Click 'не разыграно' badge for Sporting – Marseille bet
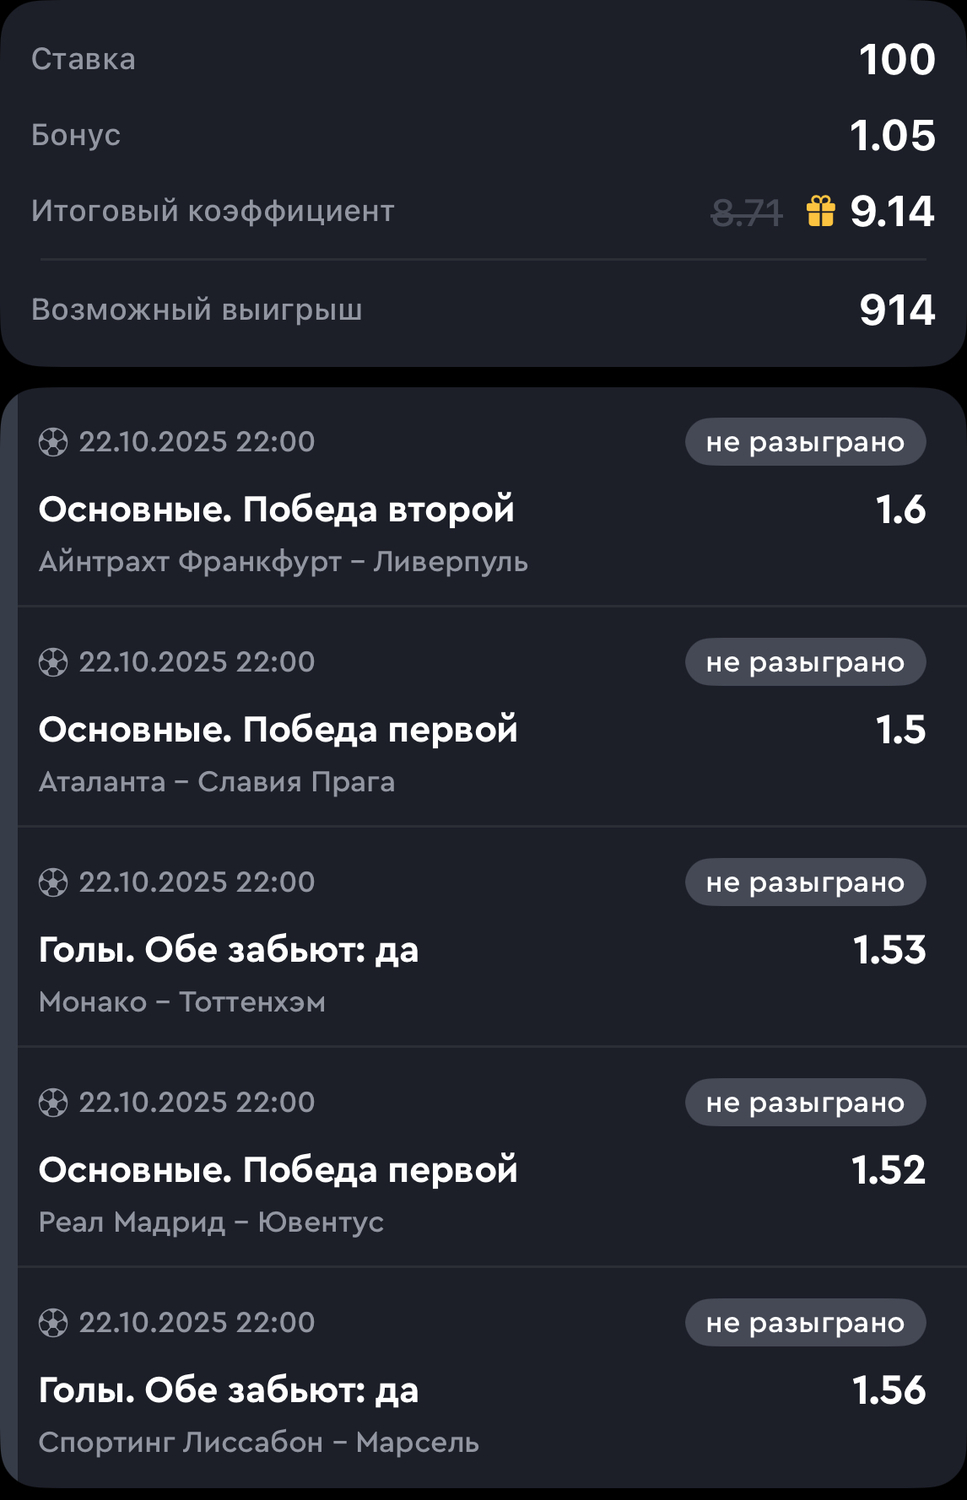Image resolution: width=967 pixels, height=1500 pixels. pos(805,1323)
